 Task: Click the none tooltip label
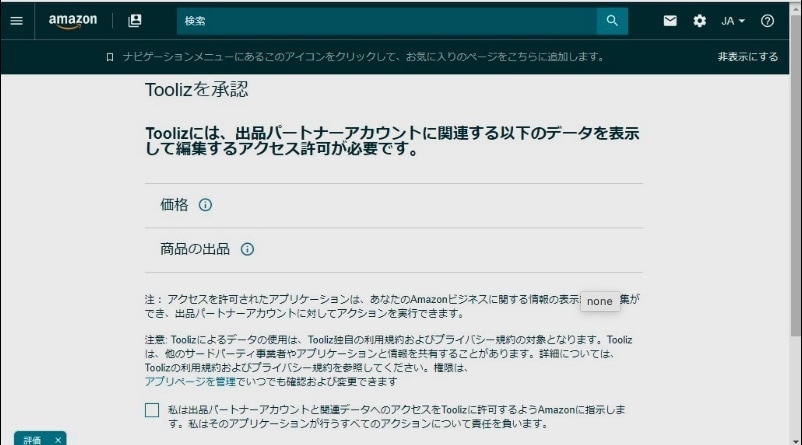(600, 301)
